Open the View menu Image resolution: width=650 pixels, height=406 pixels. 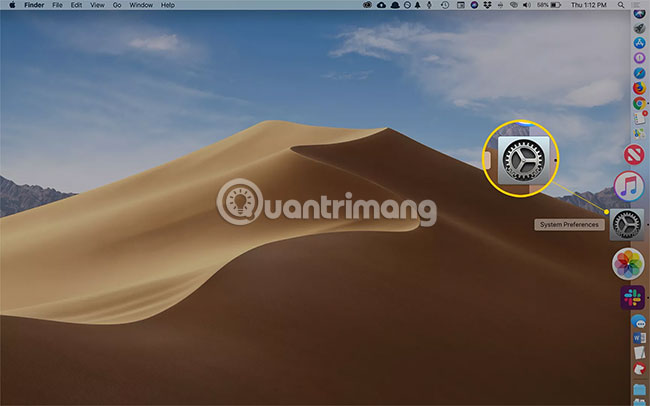click(x=97, y=5)
